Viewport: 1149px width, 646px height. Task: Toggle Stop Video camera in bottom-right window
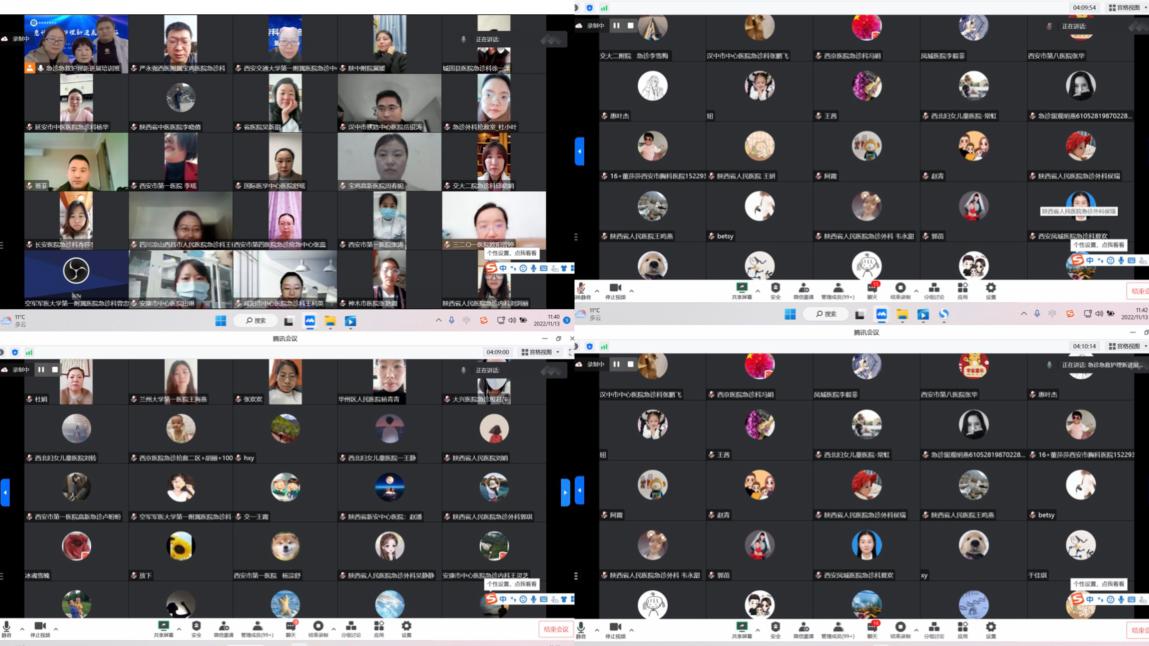(614, 627)
